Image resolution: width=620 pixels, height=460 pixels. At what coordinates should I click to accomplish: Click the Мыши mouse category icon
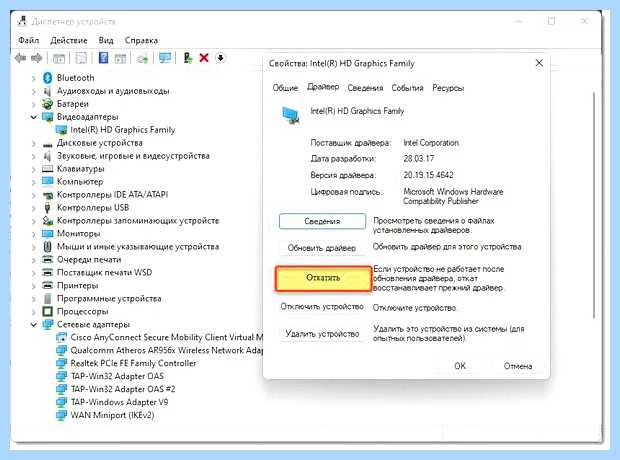47,247
